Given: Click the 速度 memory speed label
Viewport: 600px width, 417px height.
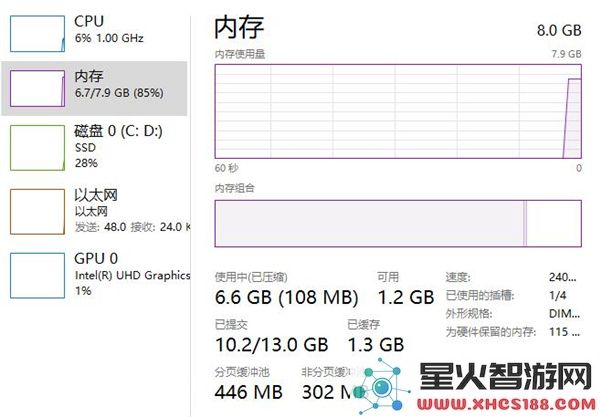Looking at the screenshot, I should [458, 277].
